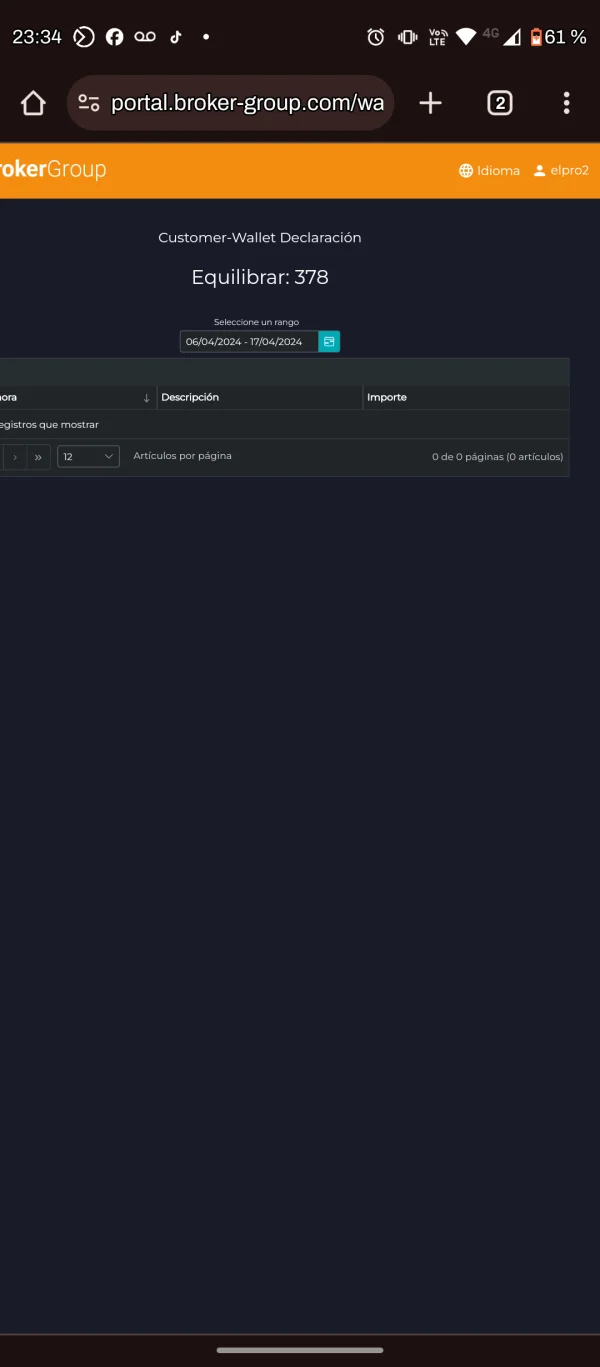Tap the TikTok notification icon in status bar
The width and height of the screenshot is (600, 1367).
coord(176,37)
